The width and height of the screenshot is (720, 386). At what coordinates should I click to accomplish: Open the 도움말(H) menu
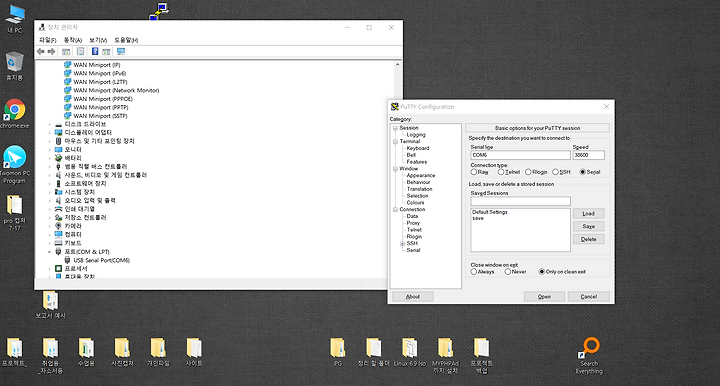pyautogui.click(x=126, y=40)
